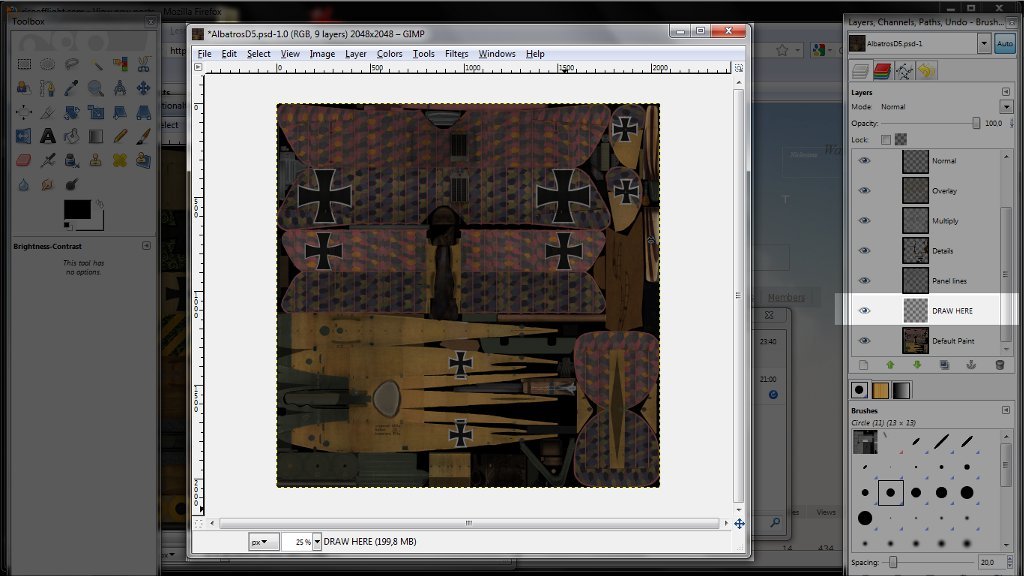Hide the Default Paint layer
Image resolution: width=1024 pixels, height=576 pixels.
coord(864,341)
